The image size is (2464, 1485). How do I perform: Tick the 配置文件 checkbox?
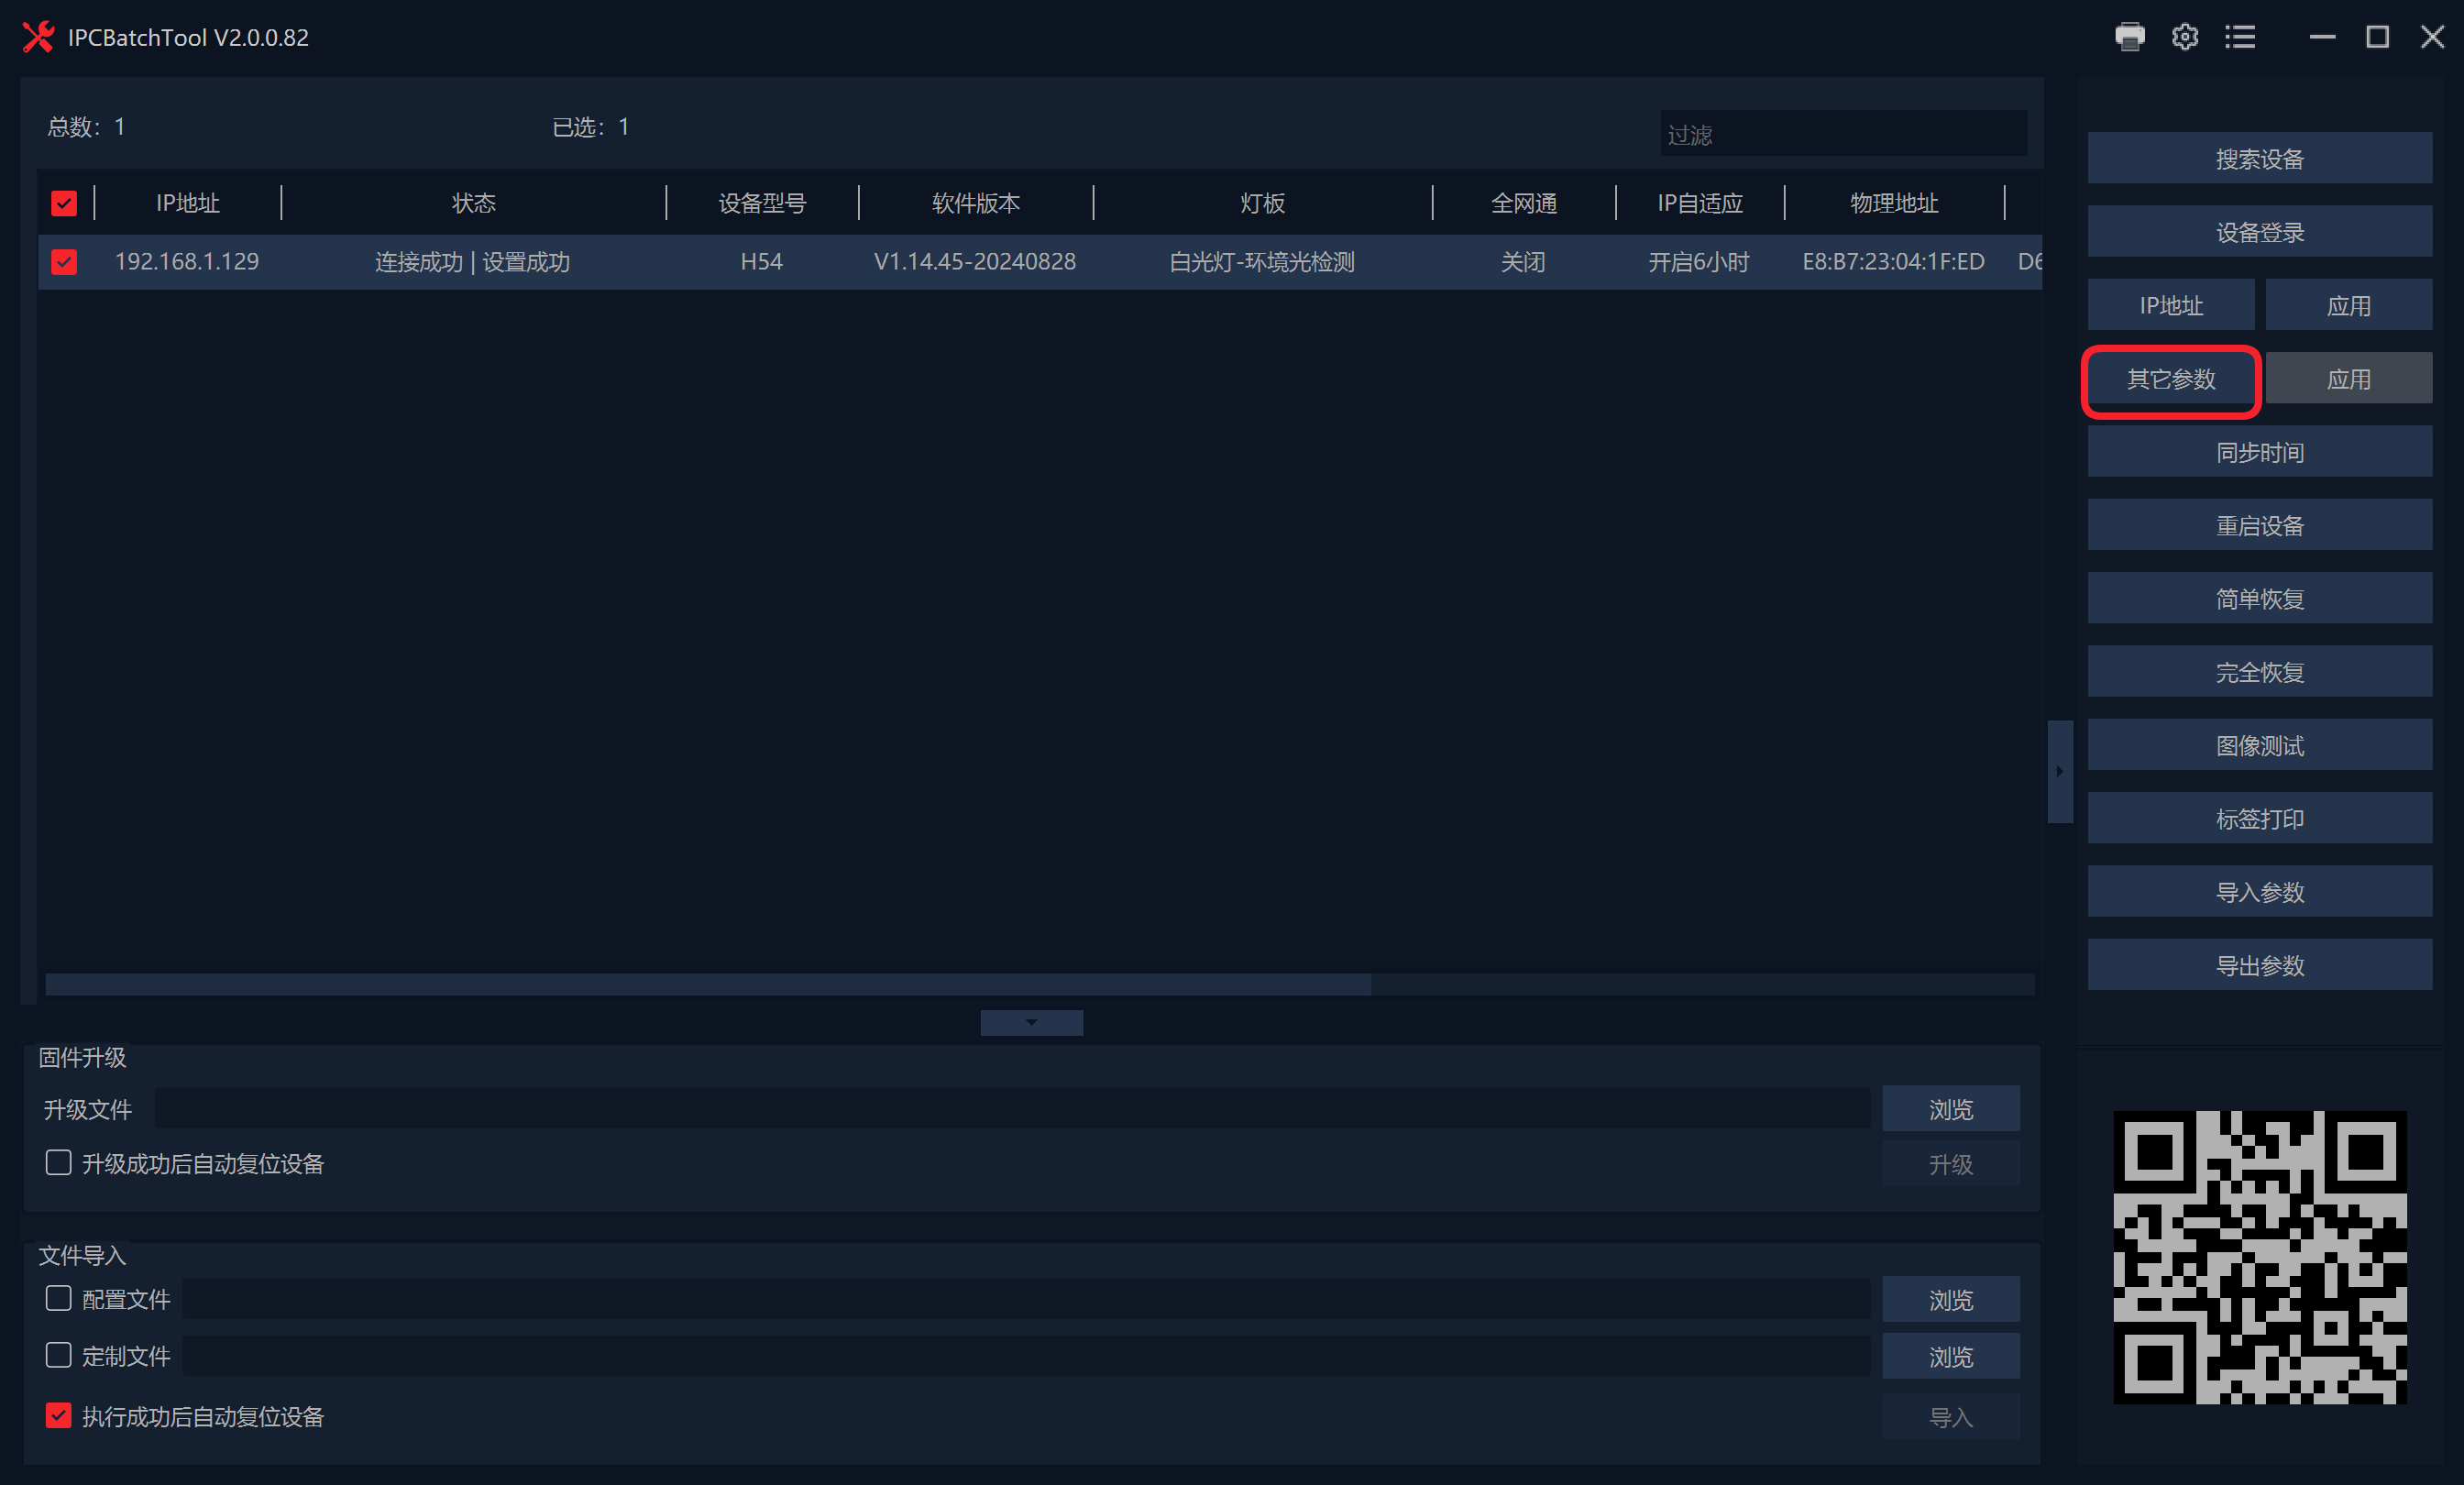(59, 1298)
